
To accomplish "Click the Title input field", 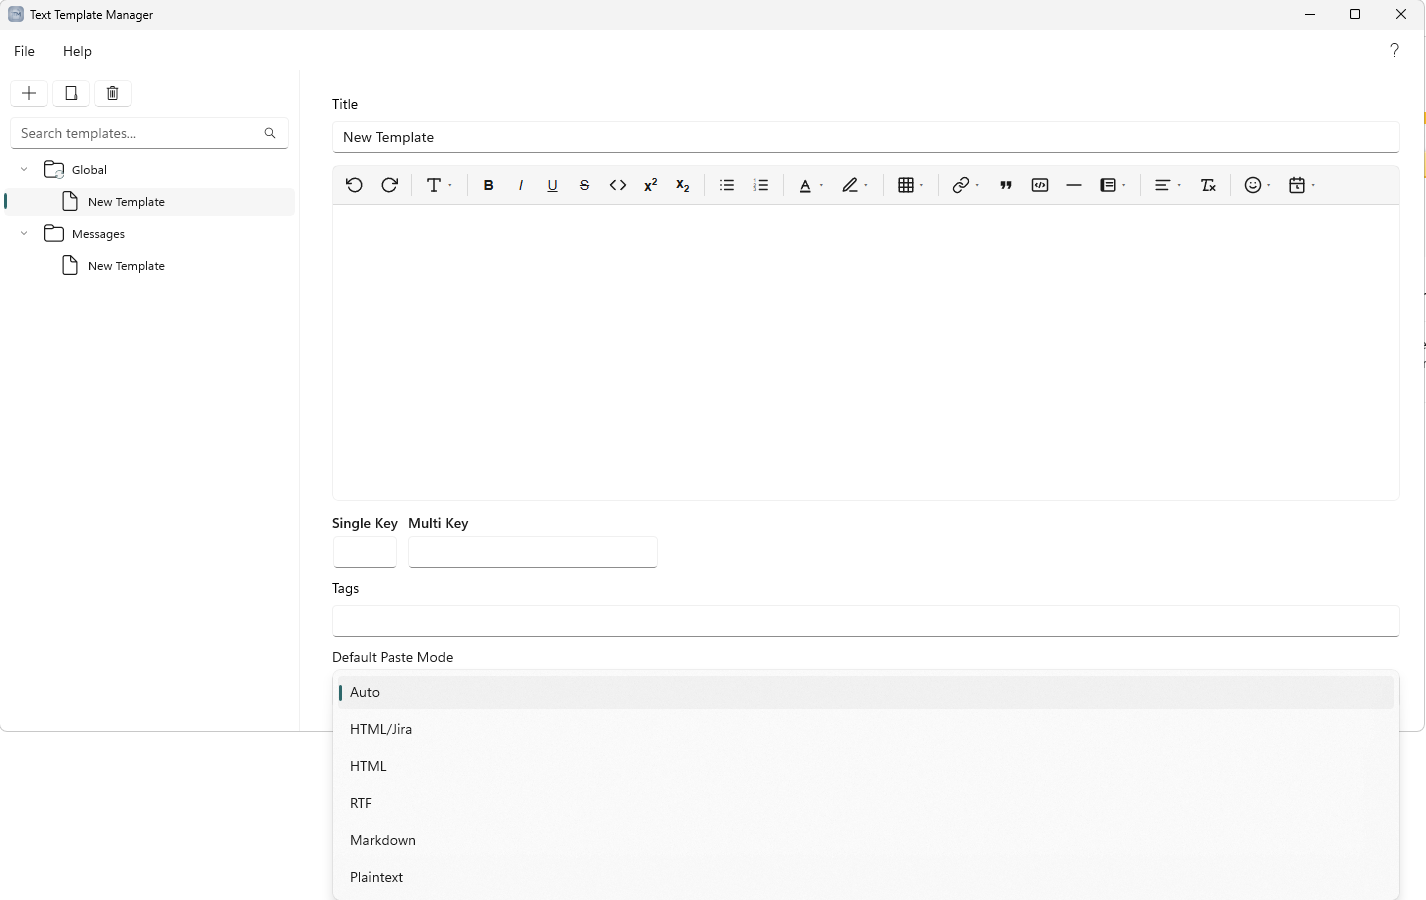I will [865, 137].
